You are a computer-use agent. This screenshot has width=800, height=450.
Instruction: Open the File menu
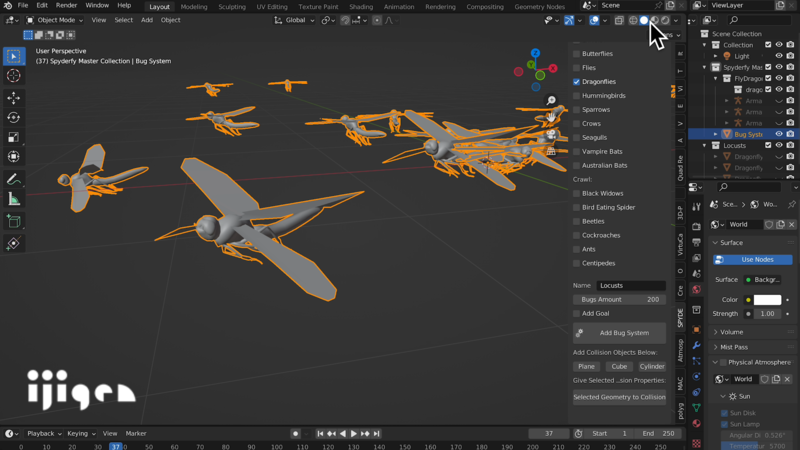tap(23, 6)
